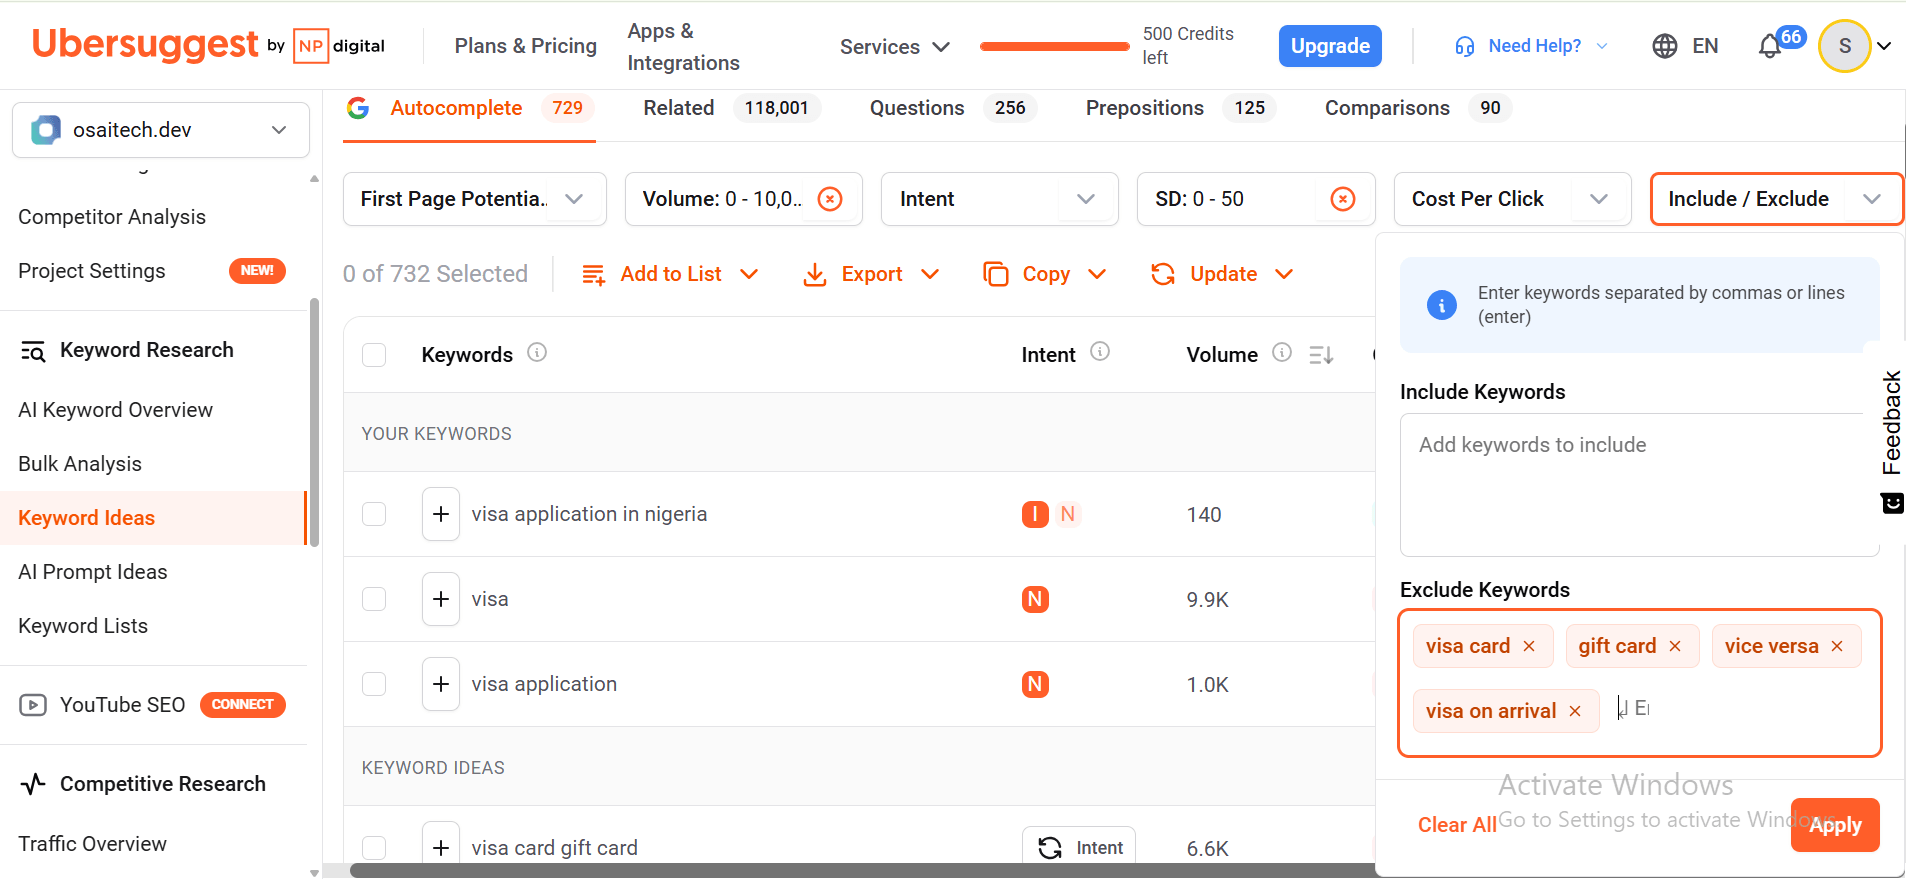Click the Volume column info icon
Image resolution: width=1906 pixels, height=879 pixels.
(x=1282, y=352)
